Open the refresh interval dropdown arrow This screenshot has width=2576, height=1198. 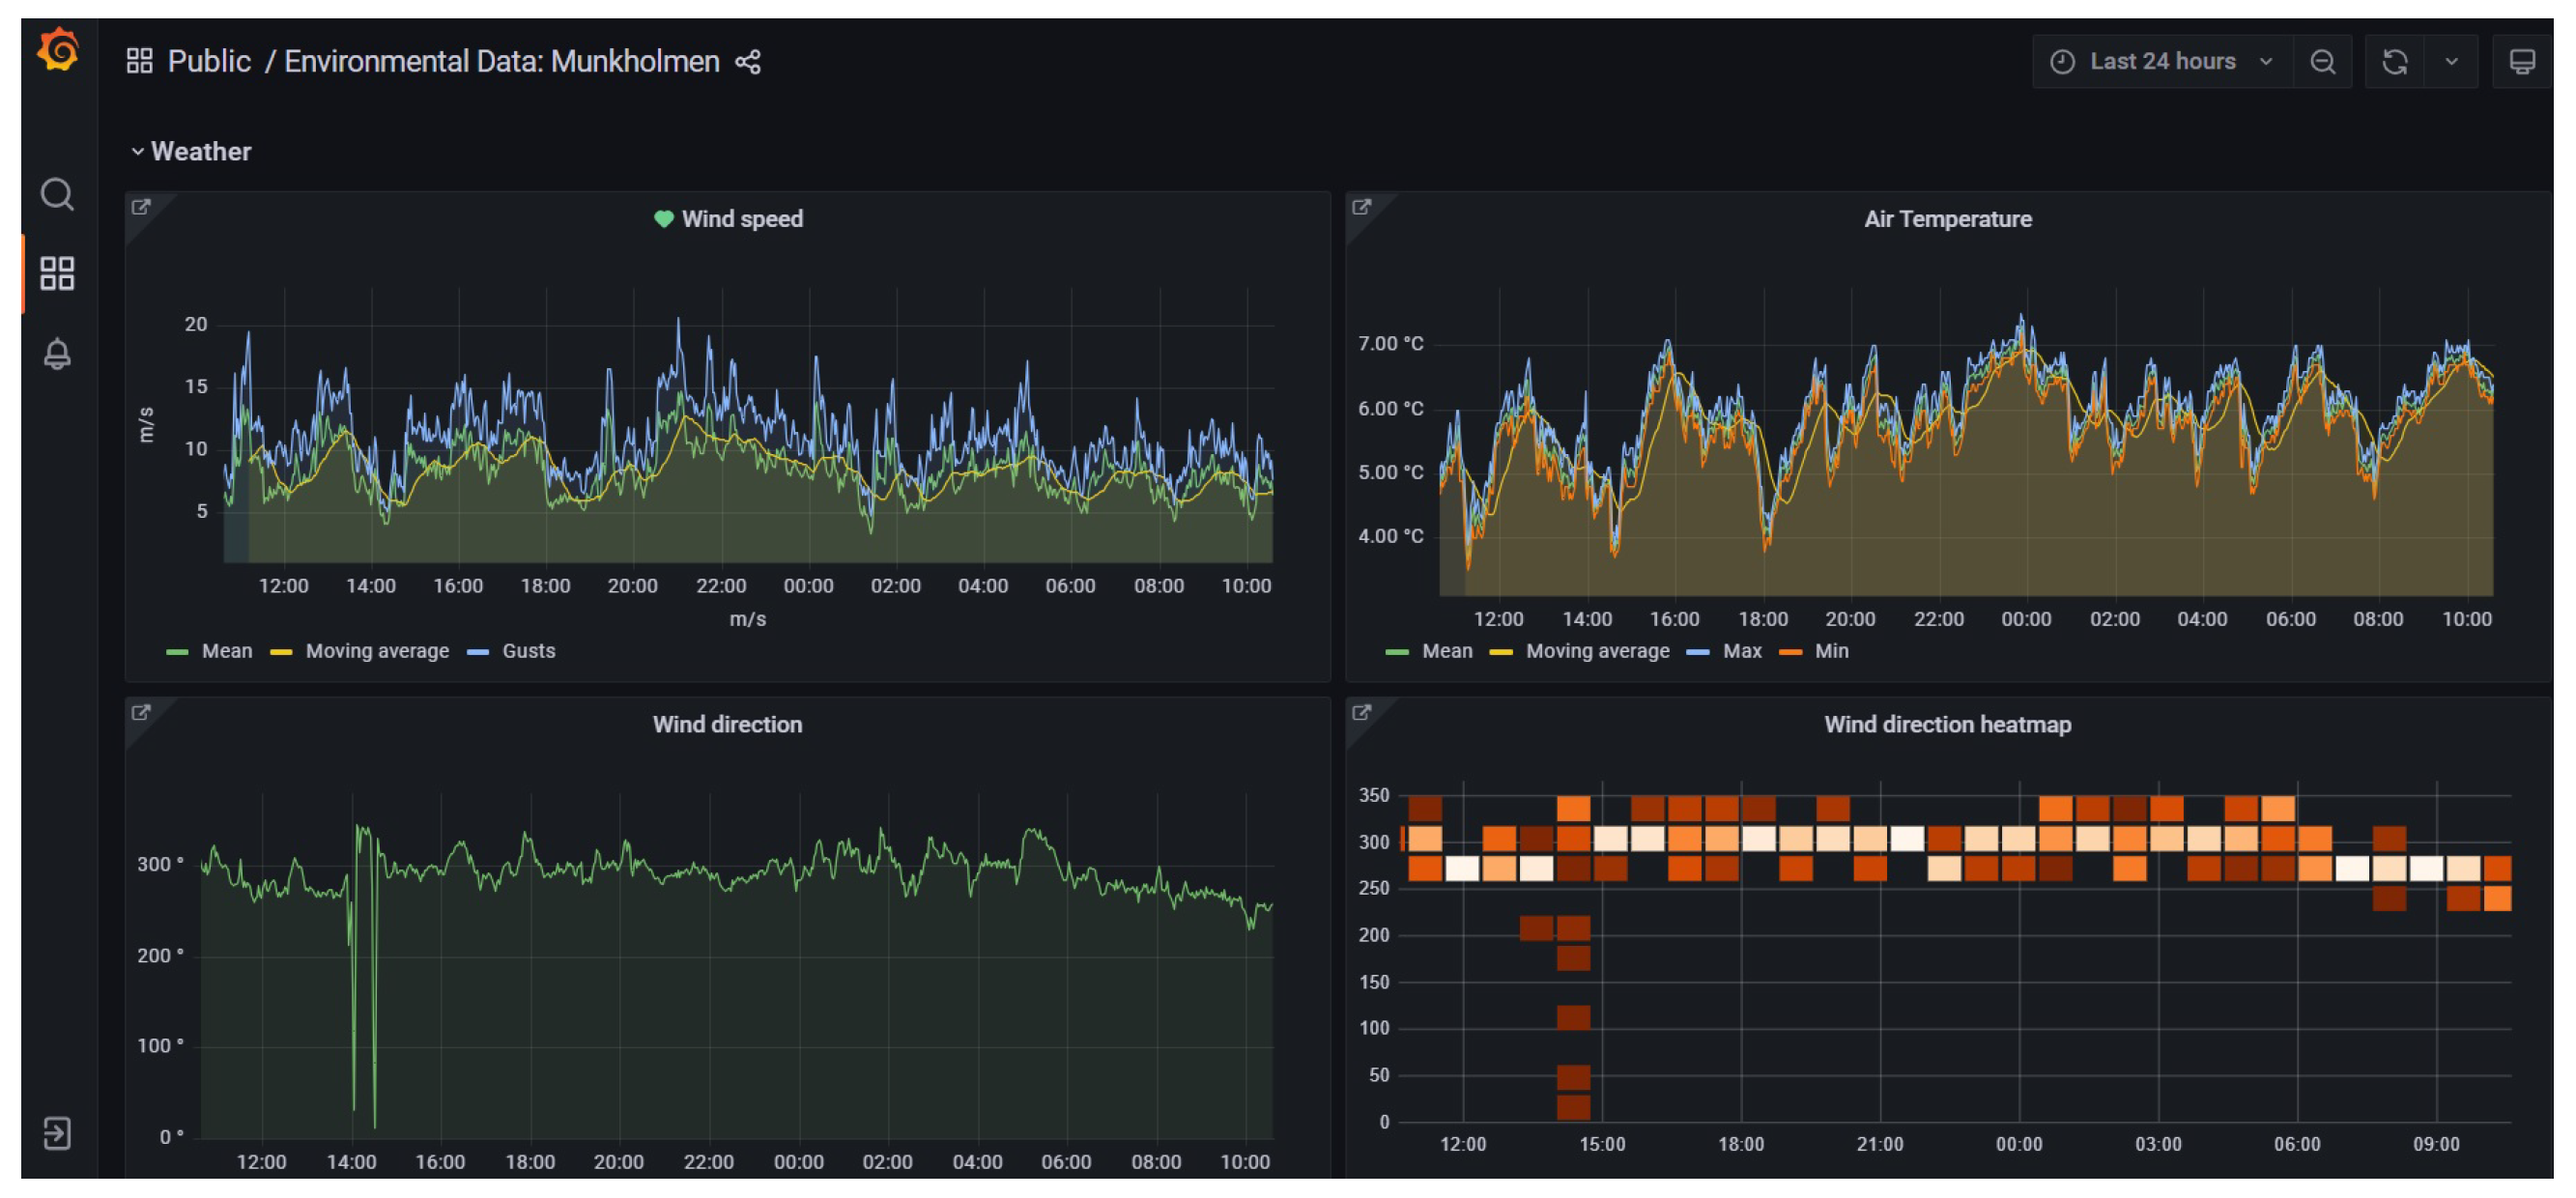tap(2451, 62)
